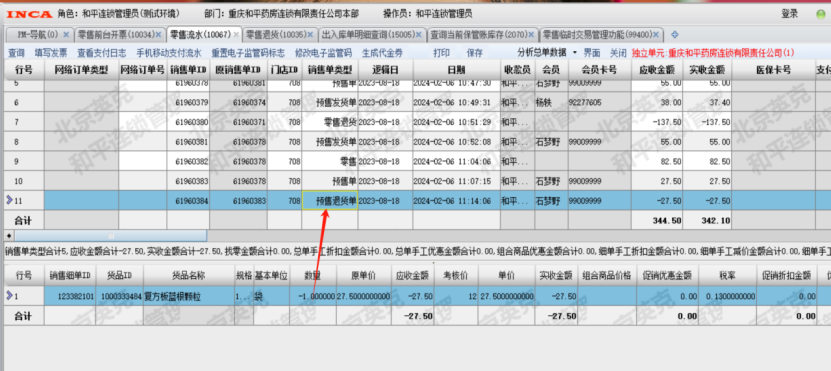Click the detail row 1 arrow marker
The height and width of the screenshot is (371, 831).
coord(9,296)
